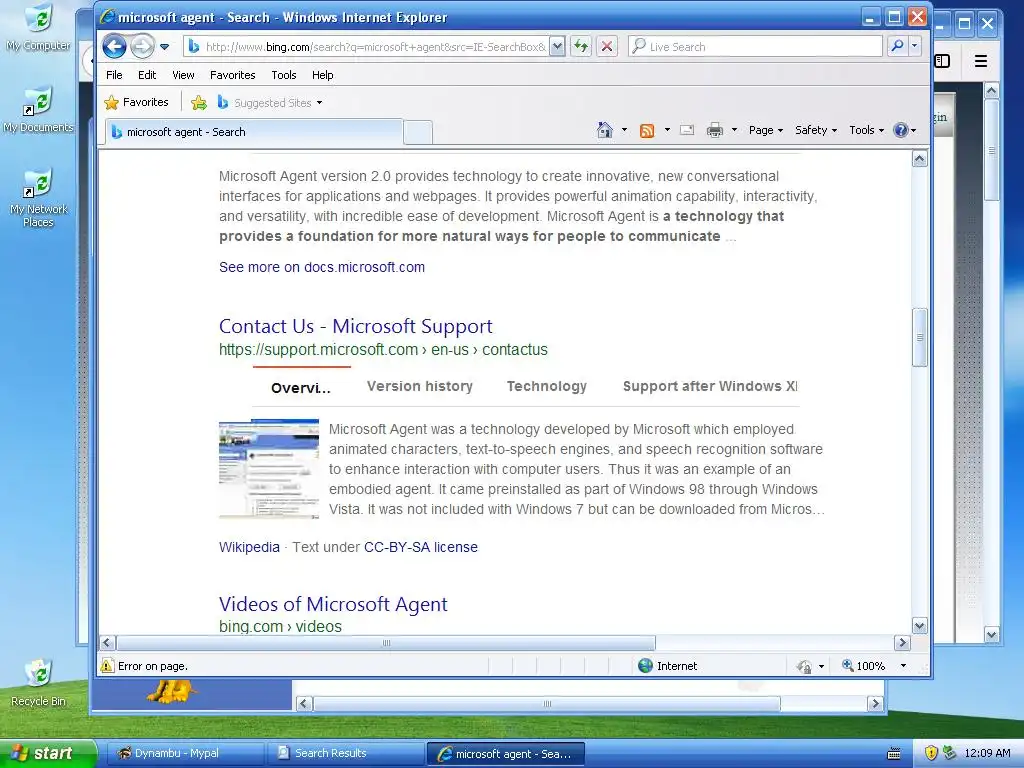This screenshot has height=768, width=1024.
Task: Click the red Stop loading icon
Action: (x=607, y=46)
